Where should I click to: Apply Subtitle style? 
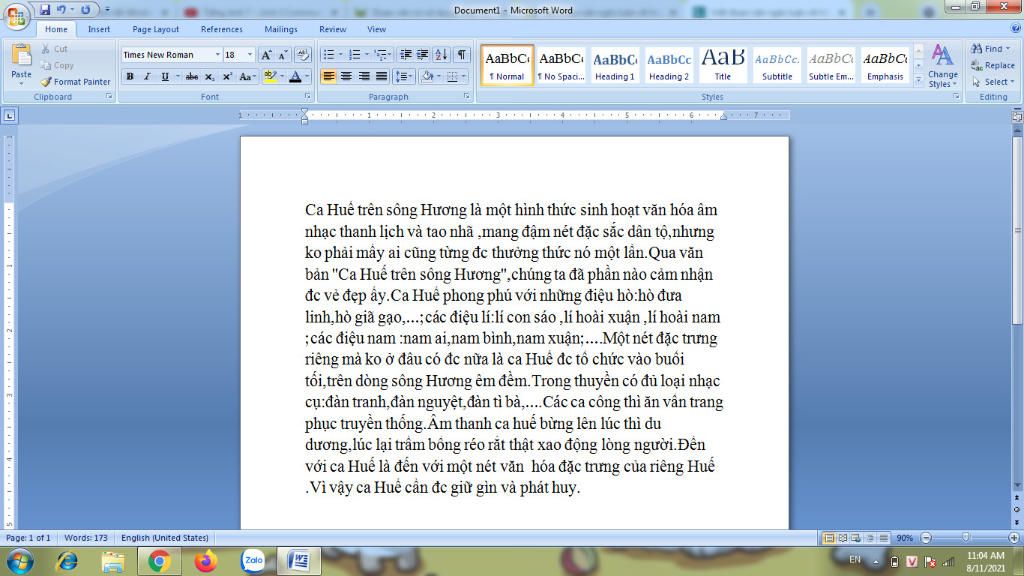tap(776, 65)
